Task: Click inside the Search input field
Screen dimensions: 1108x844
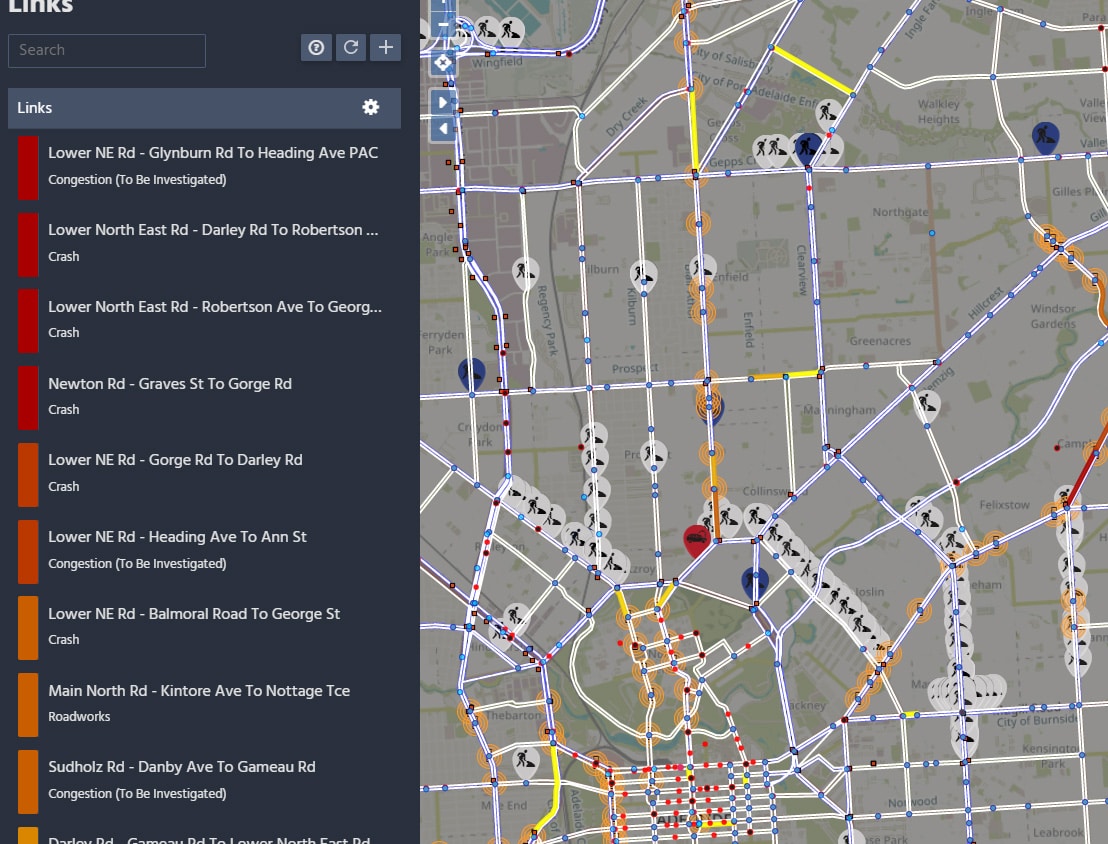Action: pyautogui.click(x=106, y=50)
